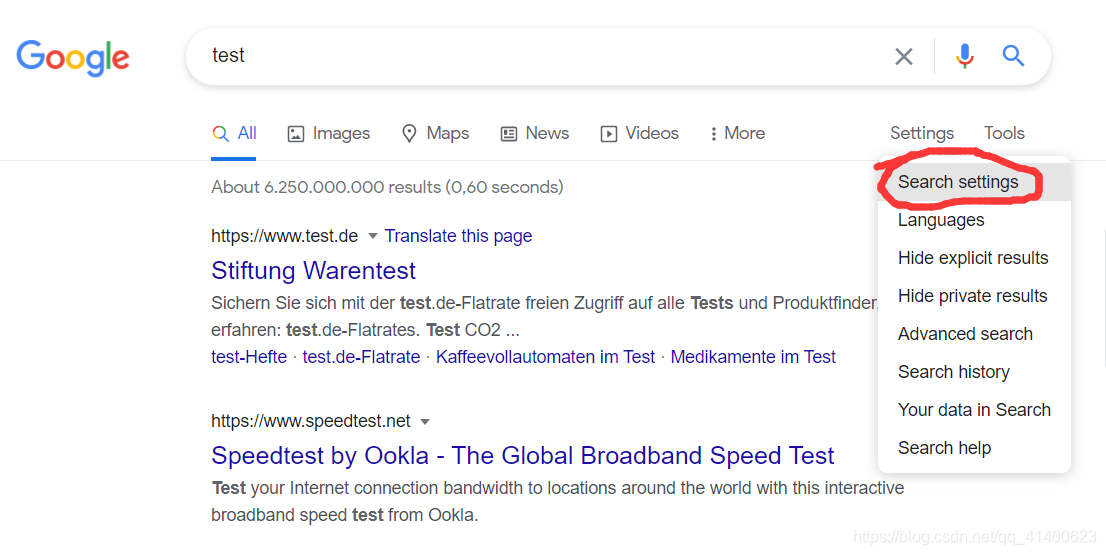The width and height of the screenshot is (1106, 555).
Task: Open the News results tab
Action: (535, 133)
